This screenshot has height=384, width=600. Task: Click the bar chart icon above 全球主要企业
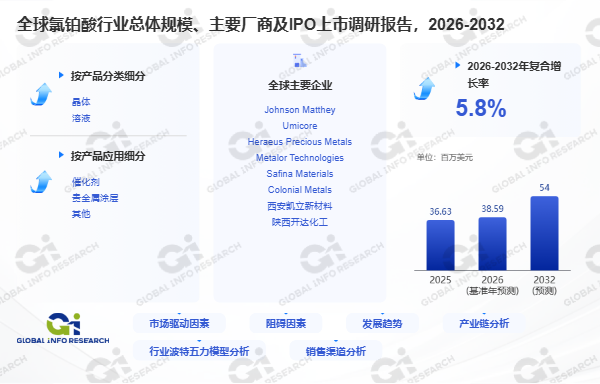[300, 60]
